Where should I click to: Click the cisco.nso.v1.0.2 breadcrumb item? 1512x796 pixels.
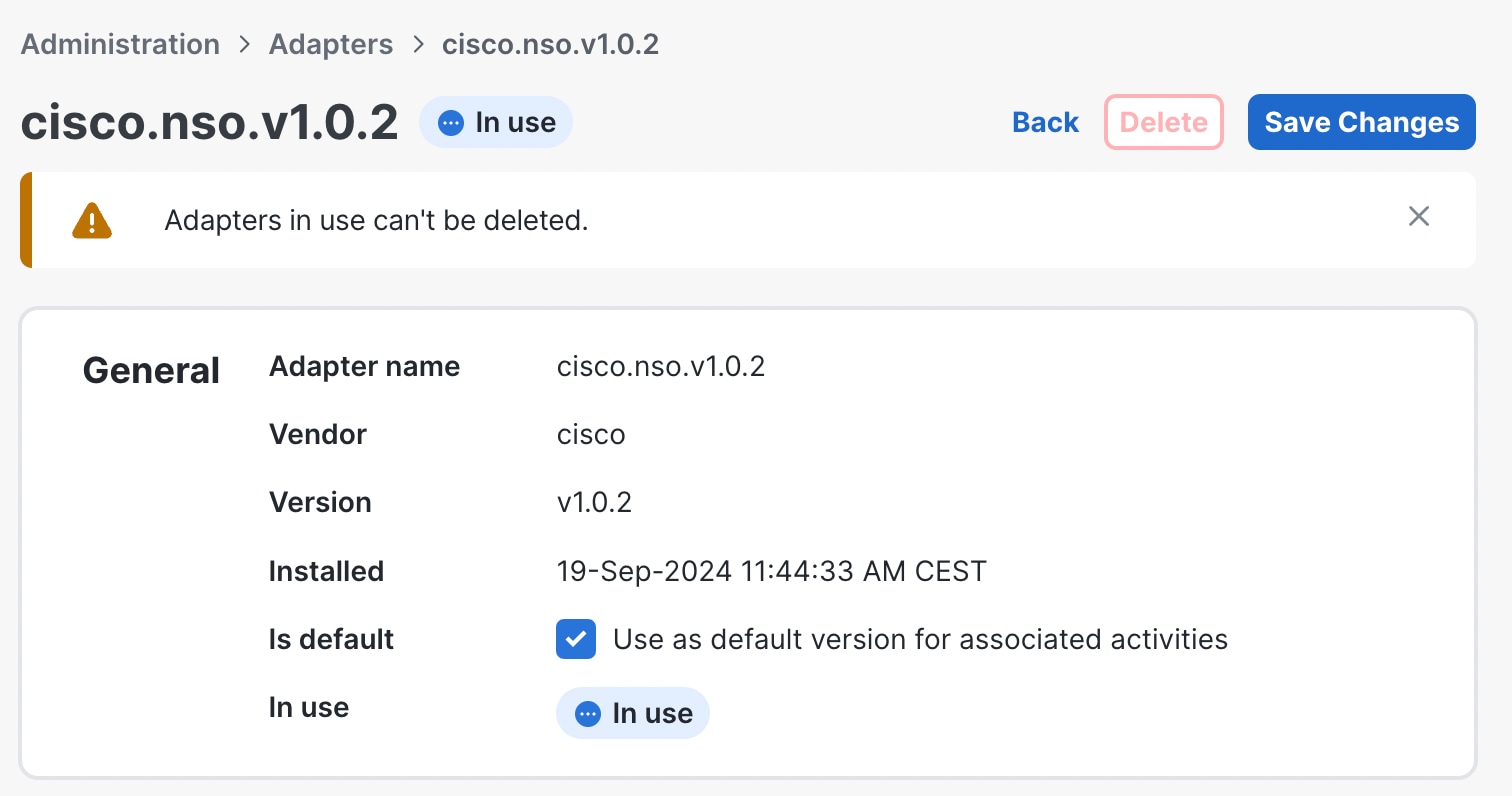click(x=550, y=45)
